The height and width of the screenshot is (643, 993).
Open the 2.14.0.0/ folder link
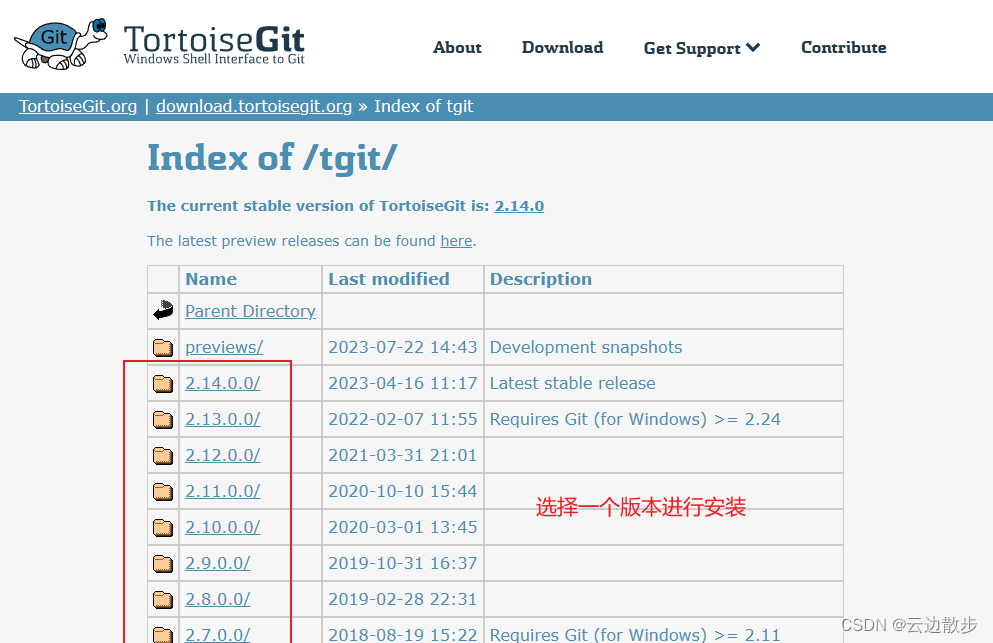click(x=222, y=383)
